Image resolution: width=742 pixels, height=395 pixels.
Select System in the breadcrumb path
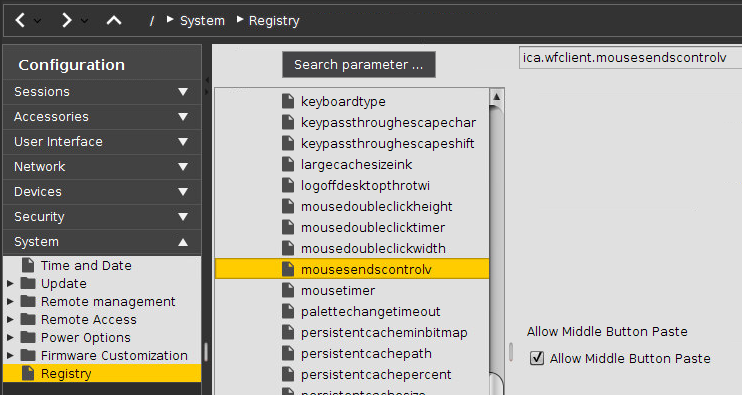202,21
